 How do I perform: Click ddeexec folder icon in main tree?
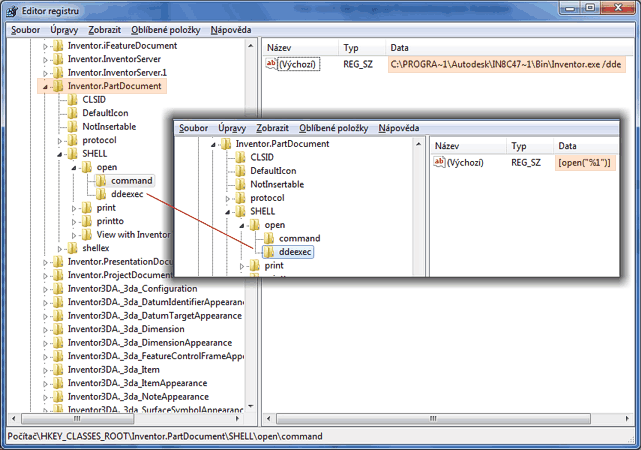point(101,194)
